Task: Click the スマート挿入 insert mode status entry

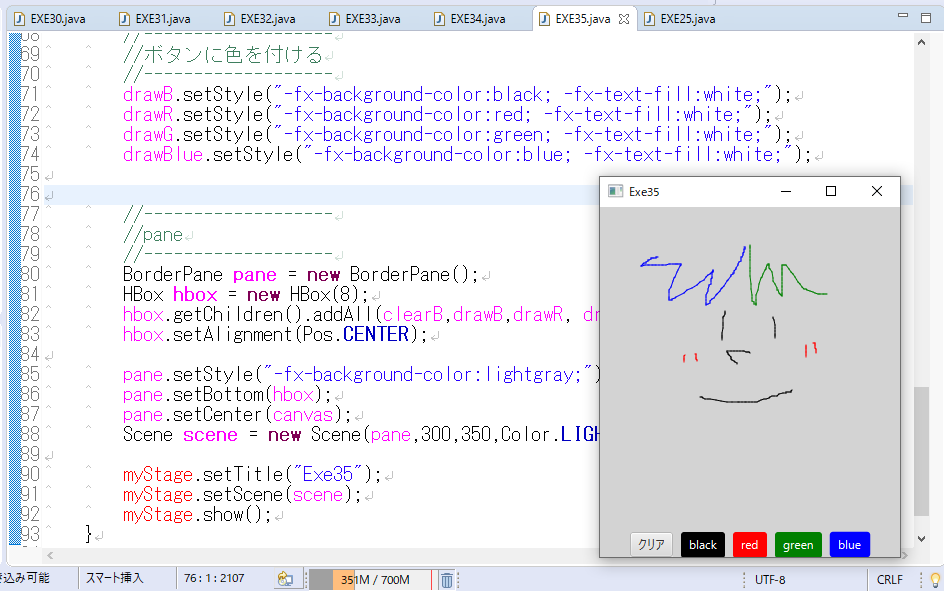Action: (114, 578)
